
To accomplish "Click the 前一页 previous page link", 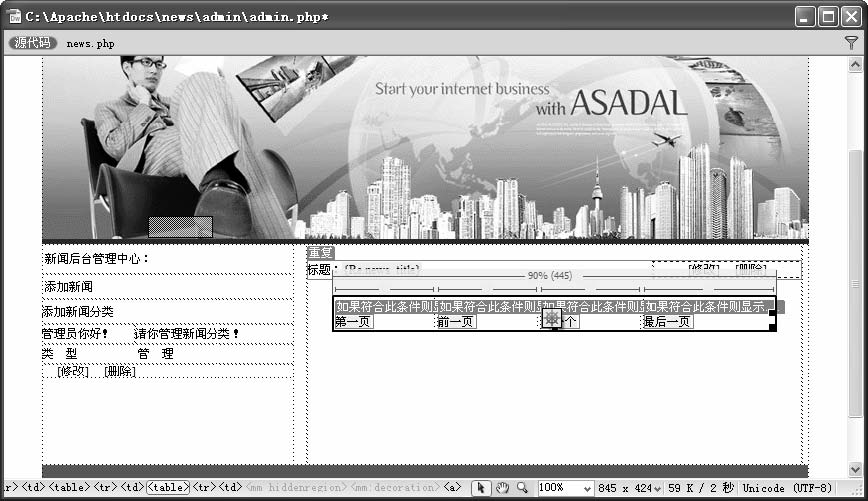I will [456, 322].
